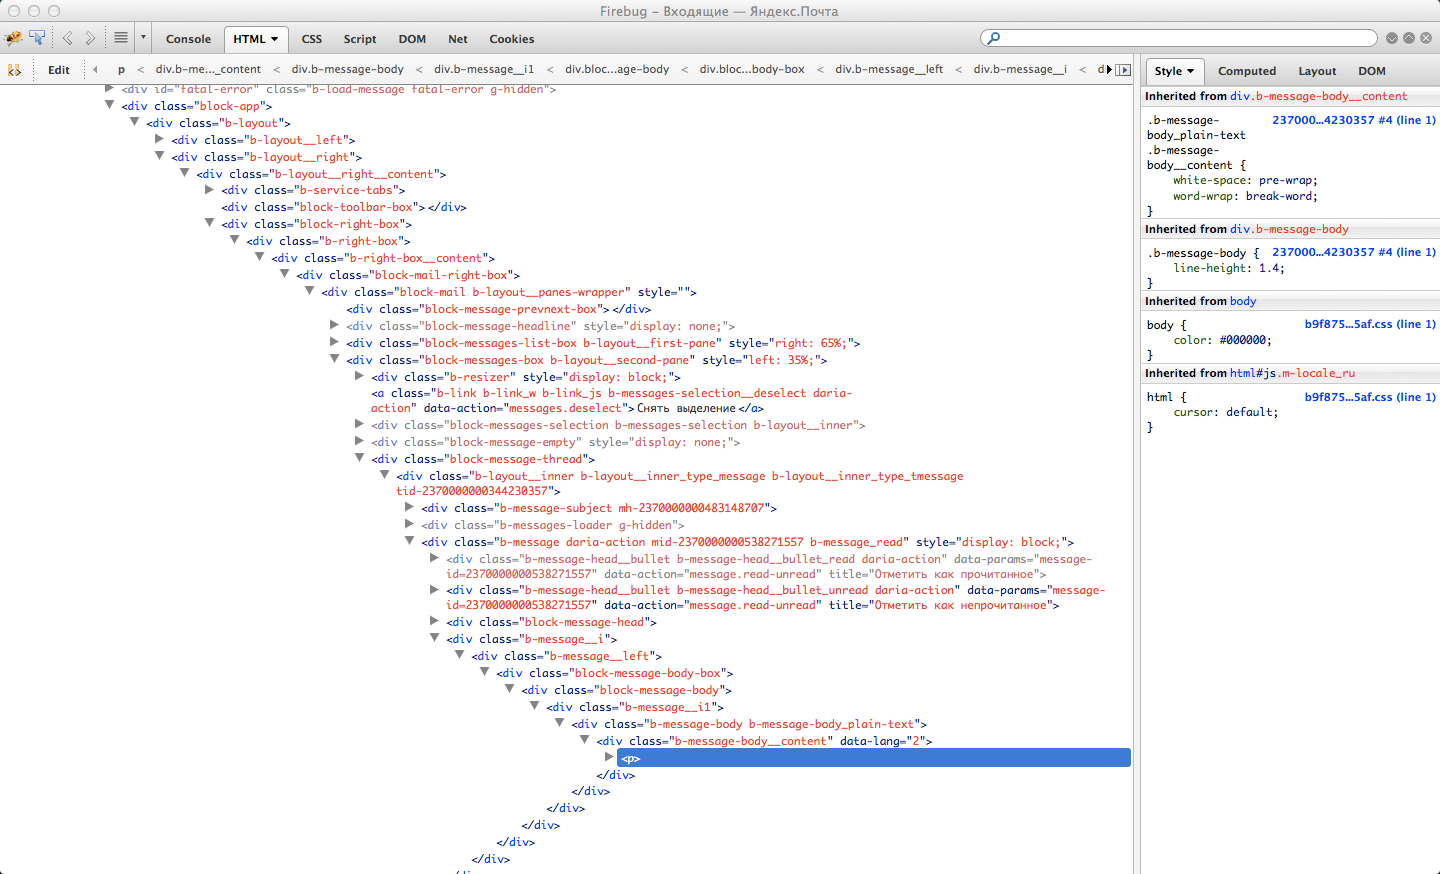Expand the b-resizer div node
This screenshot has height=874, width=1440.
(x=359, y=376)
